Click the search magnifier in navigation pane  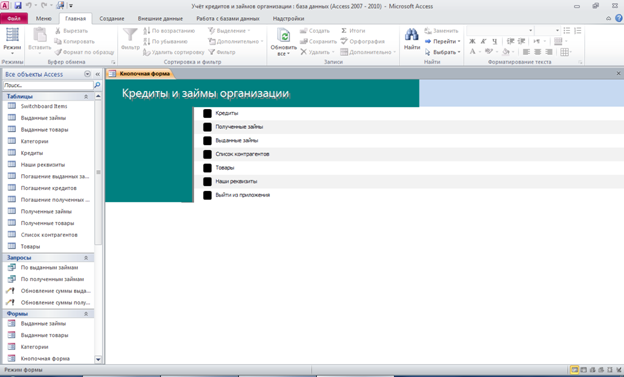coord(97,85)
